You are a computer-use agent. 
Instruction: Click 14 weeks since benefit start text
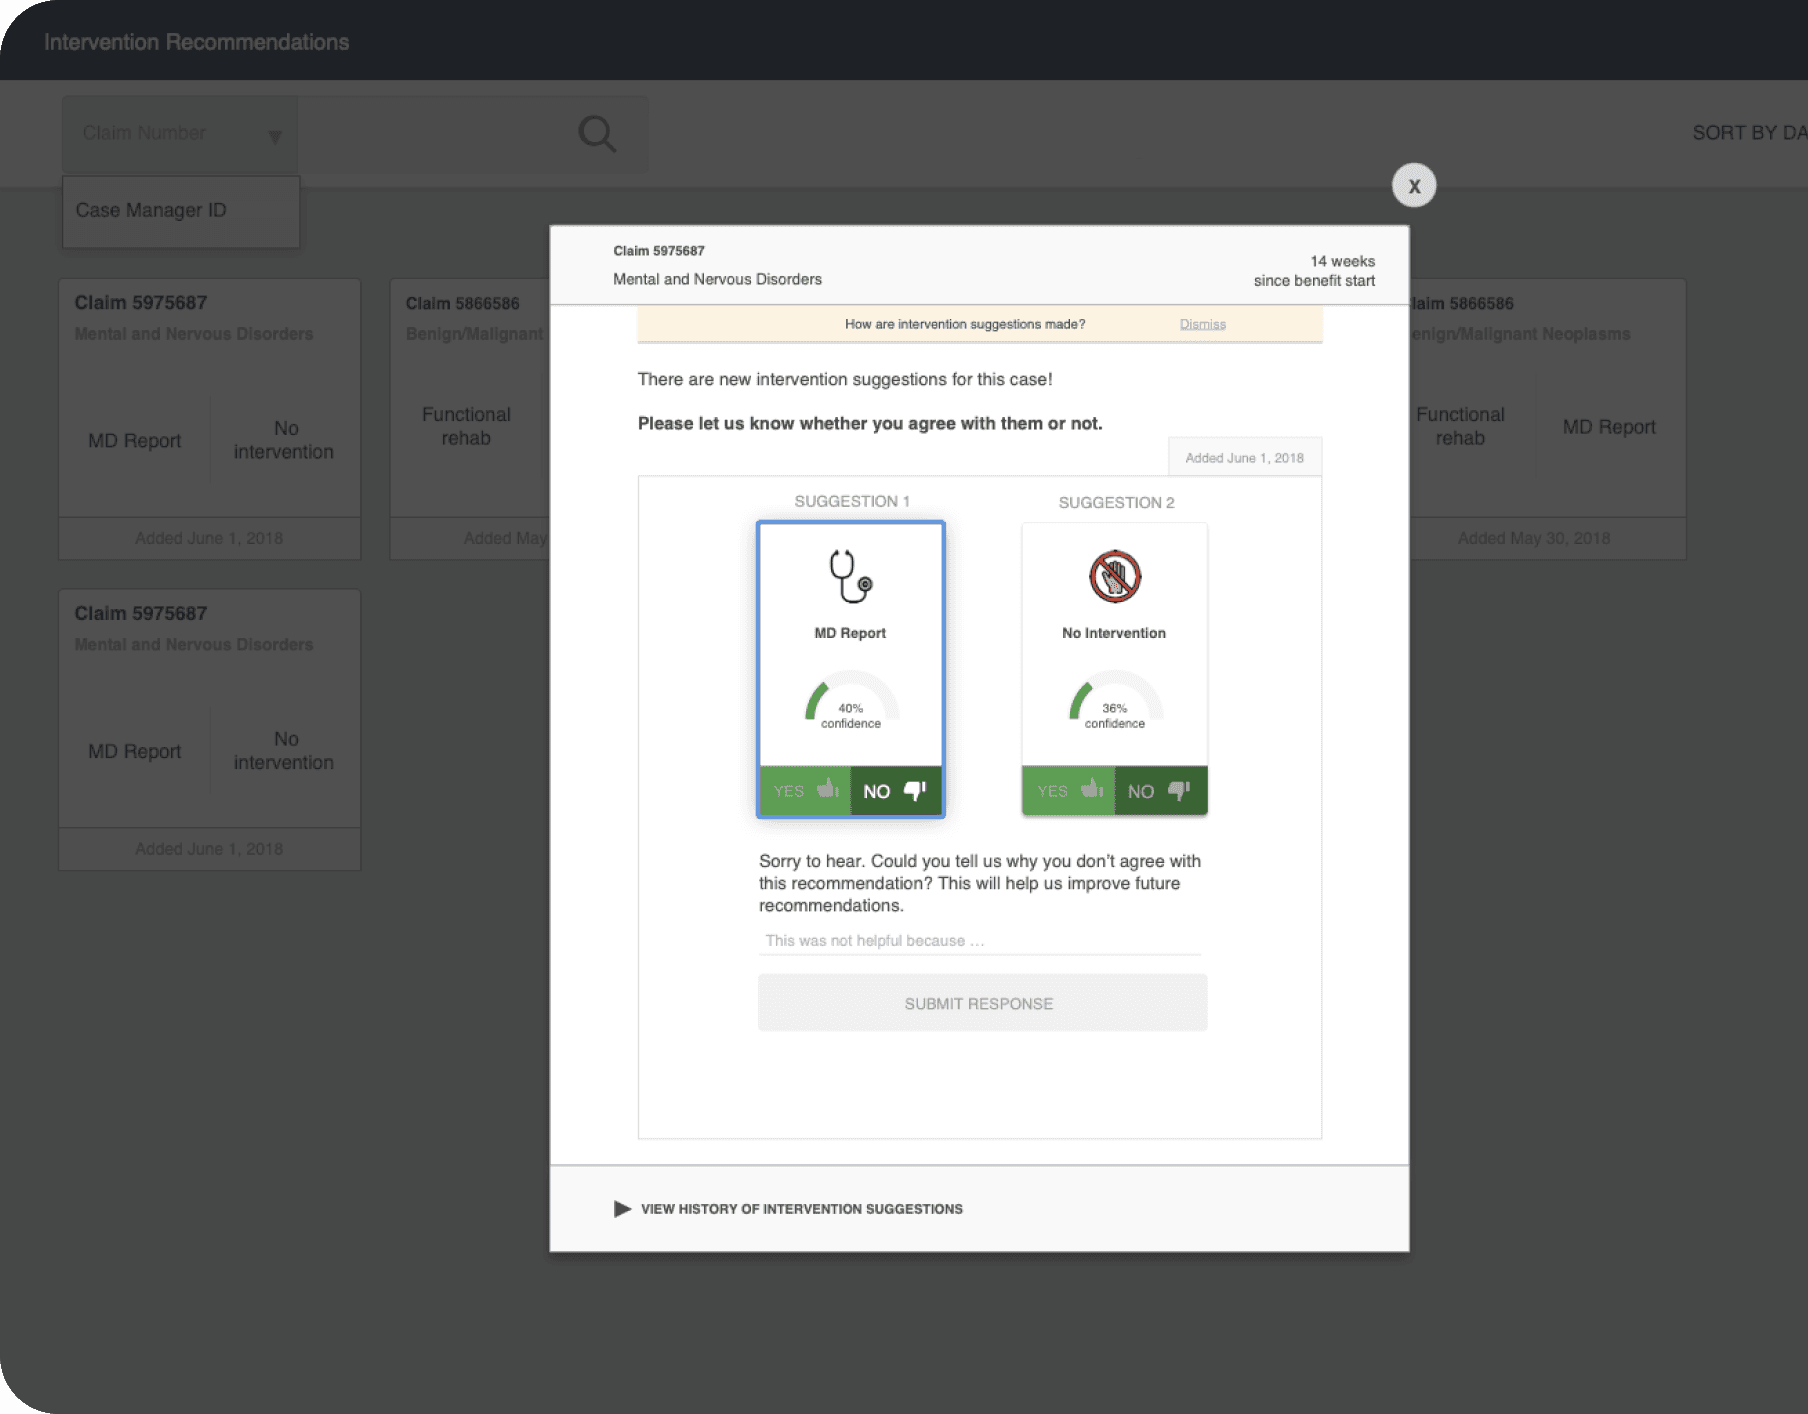tap(1314, 271)
